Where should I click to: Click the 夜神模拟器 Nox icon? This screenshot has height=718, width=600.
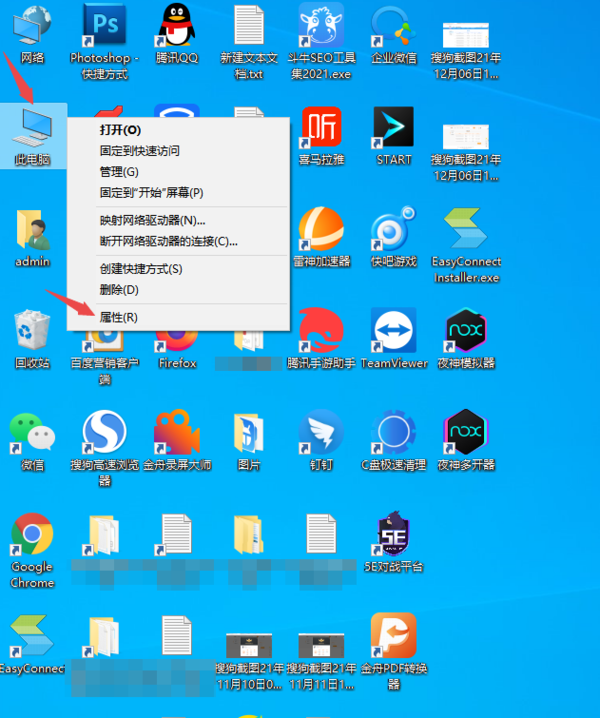click(x=465, y=330)
